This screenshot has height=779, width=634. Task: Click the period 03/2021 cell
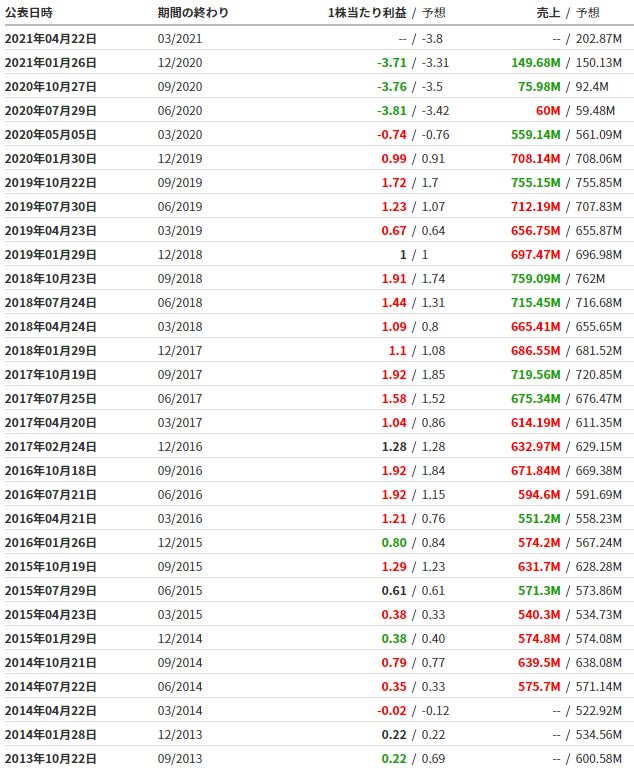coord(180,39)
